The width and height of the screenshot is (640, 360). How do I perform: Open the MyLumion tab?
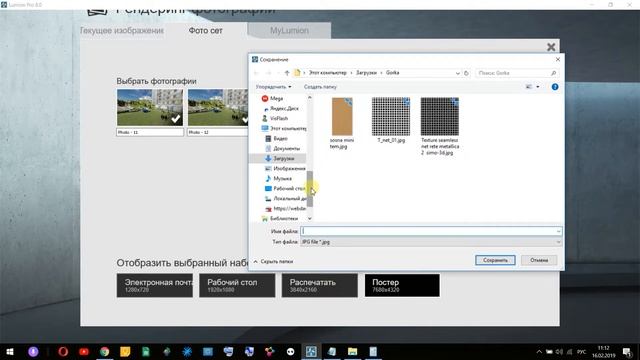pyautogui.click(x=289, y=31)
